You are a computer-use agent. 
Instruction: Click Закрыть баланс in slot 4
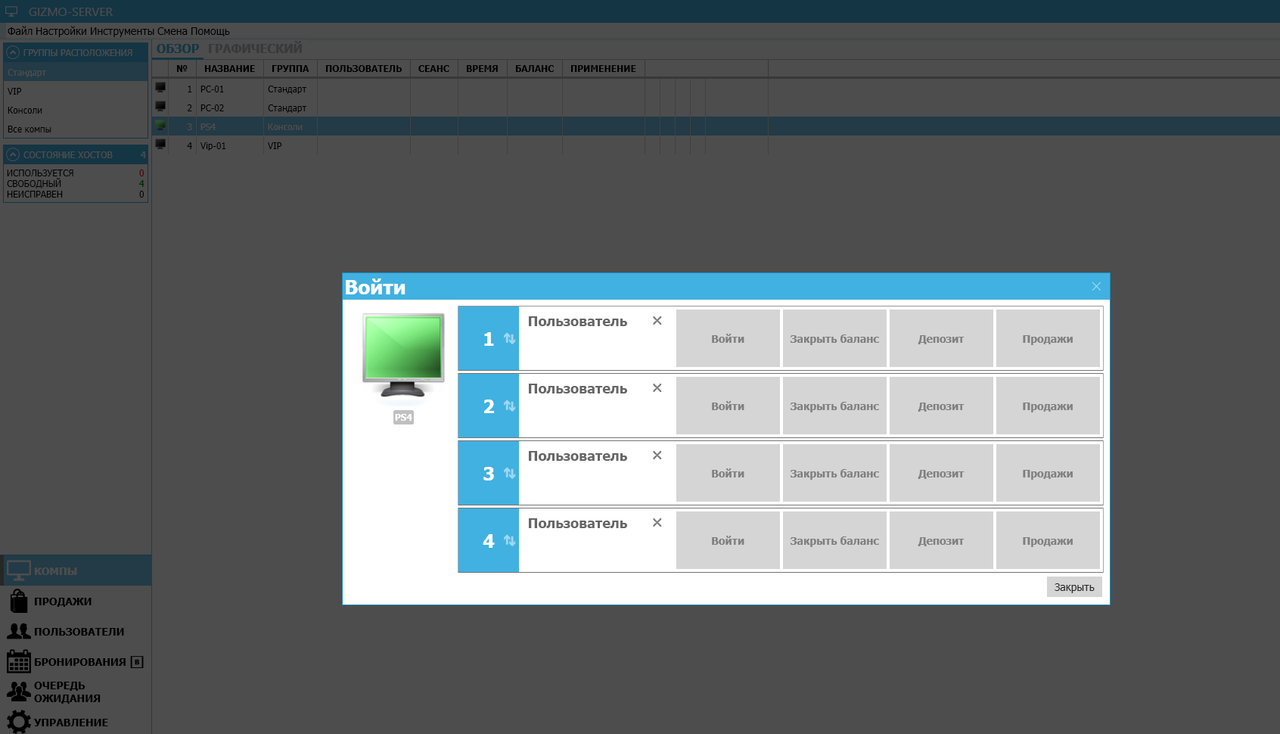(x=834, y=540)
